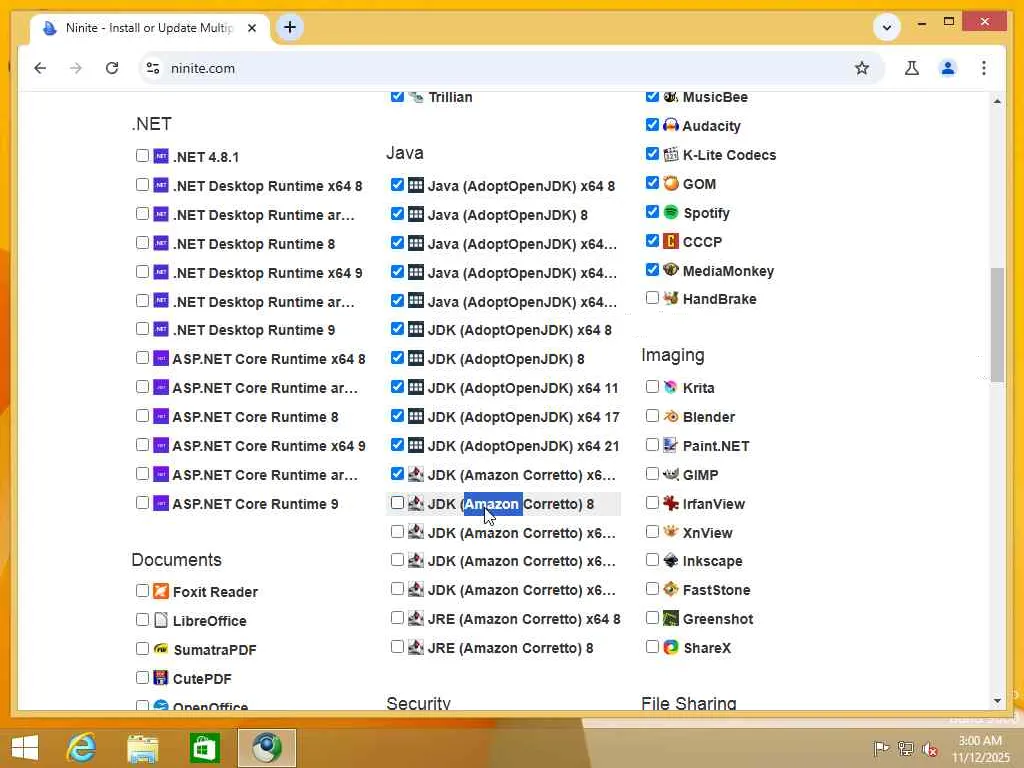This screenshot has height=768, width=1024.
Task: Click the scrollbar down arrow
Action: 997,701
